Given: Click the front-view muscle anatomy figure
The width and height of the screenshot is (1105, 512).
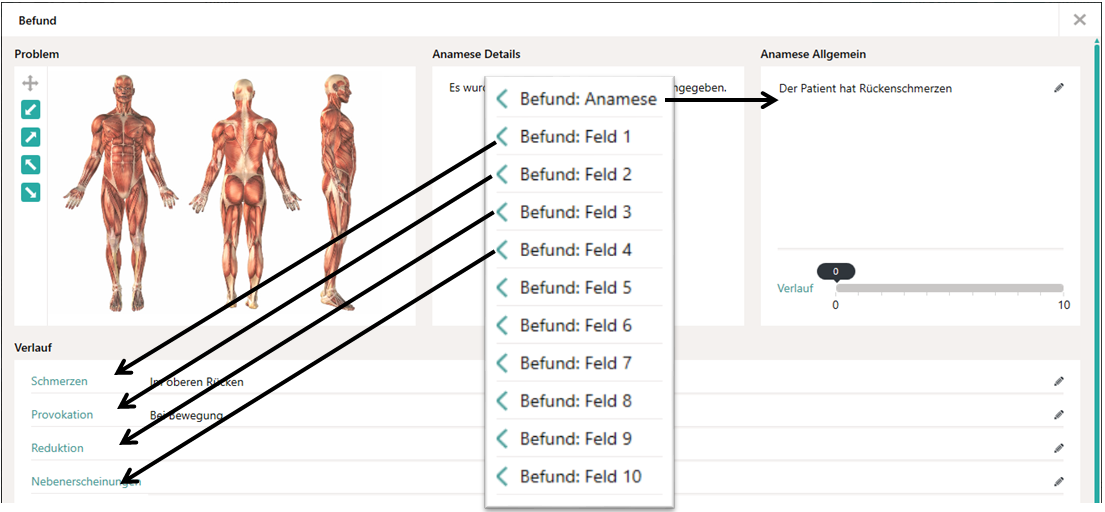Looking at the screenshot, I should (x=119, y=190).
